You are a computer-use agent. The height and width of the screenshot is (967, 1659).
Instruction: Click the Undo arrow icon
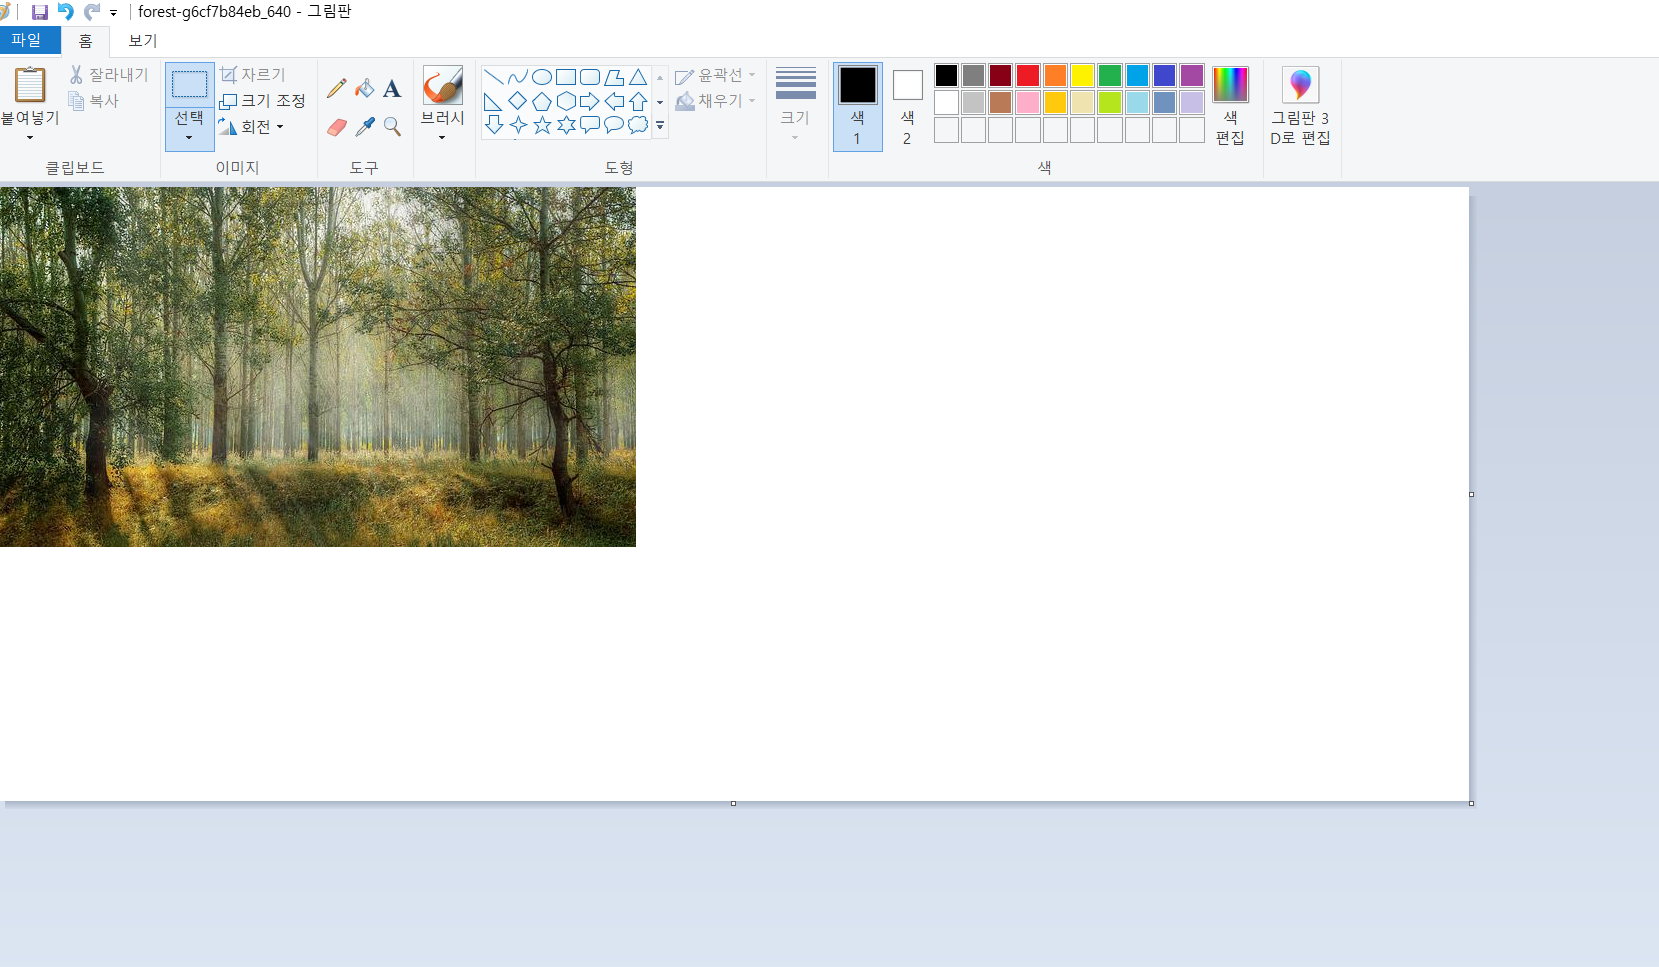tap(66, 12)
